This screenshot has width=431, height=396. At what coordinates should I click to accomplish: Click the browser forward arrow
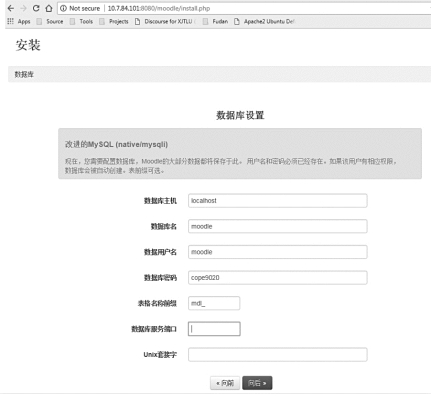(x=23, y=8)
